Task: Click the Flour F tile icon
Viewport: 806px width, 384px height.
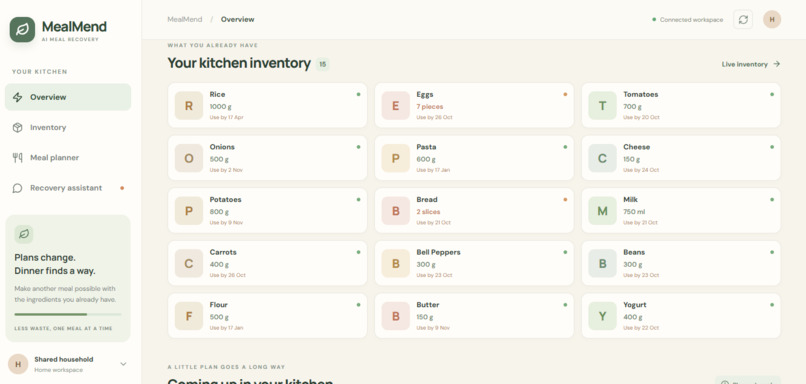Action: (189, 316)
